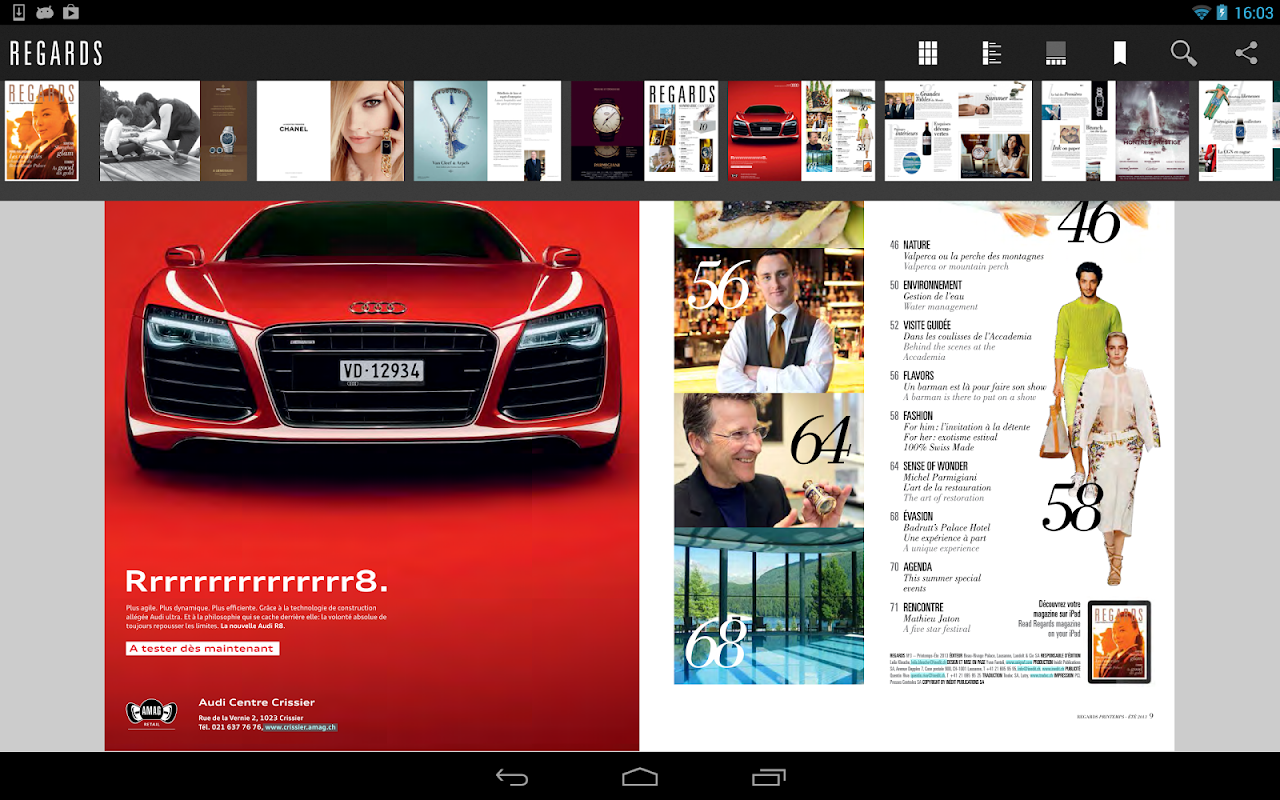Tap the battery status icon
The width and height of the screenshot is (1280, 800).
[1222, 12]
